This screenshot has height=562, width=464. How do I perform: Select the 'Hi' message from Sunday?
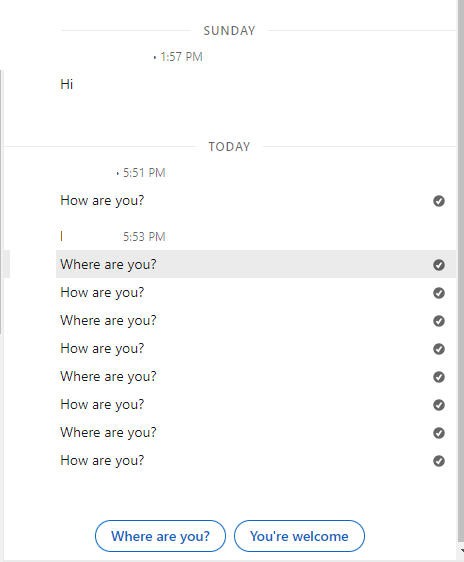(67, 85)
